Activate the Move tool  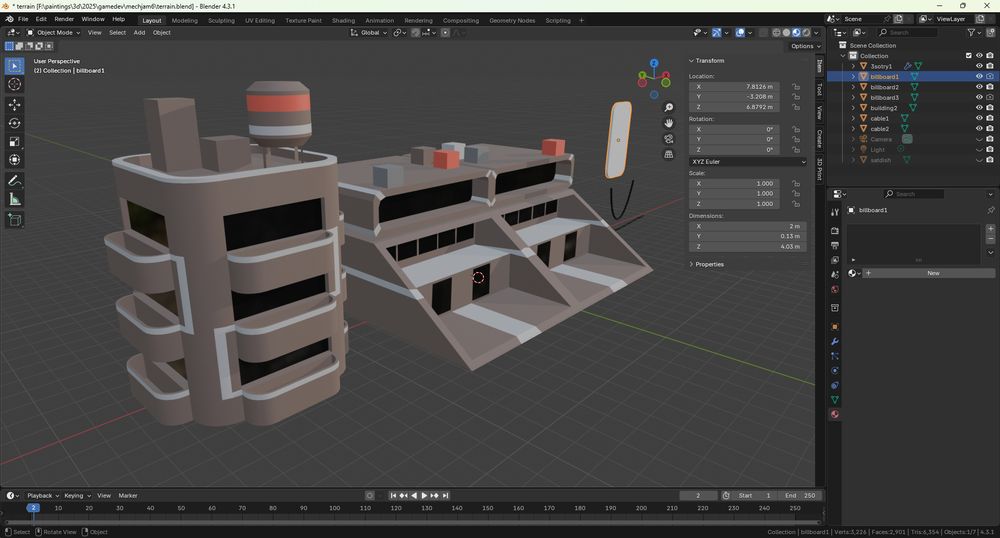(15, 105)
